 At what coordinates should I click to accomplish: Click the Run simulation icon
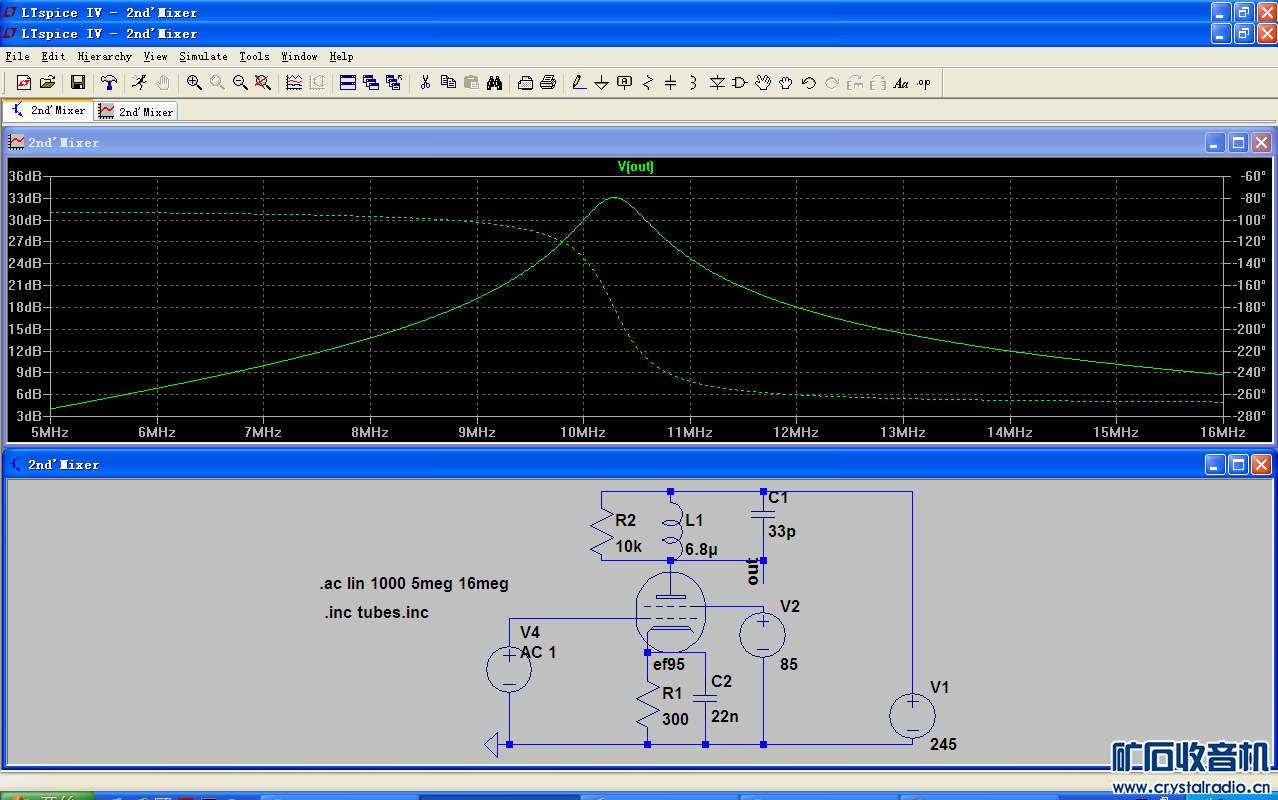coord(139,83)
